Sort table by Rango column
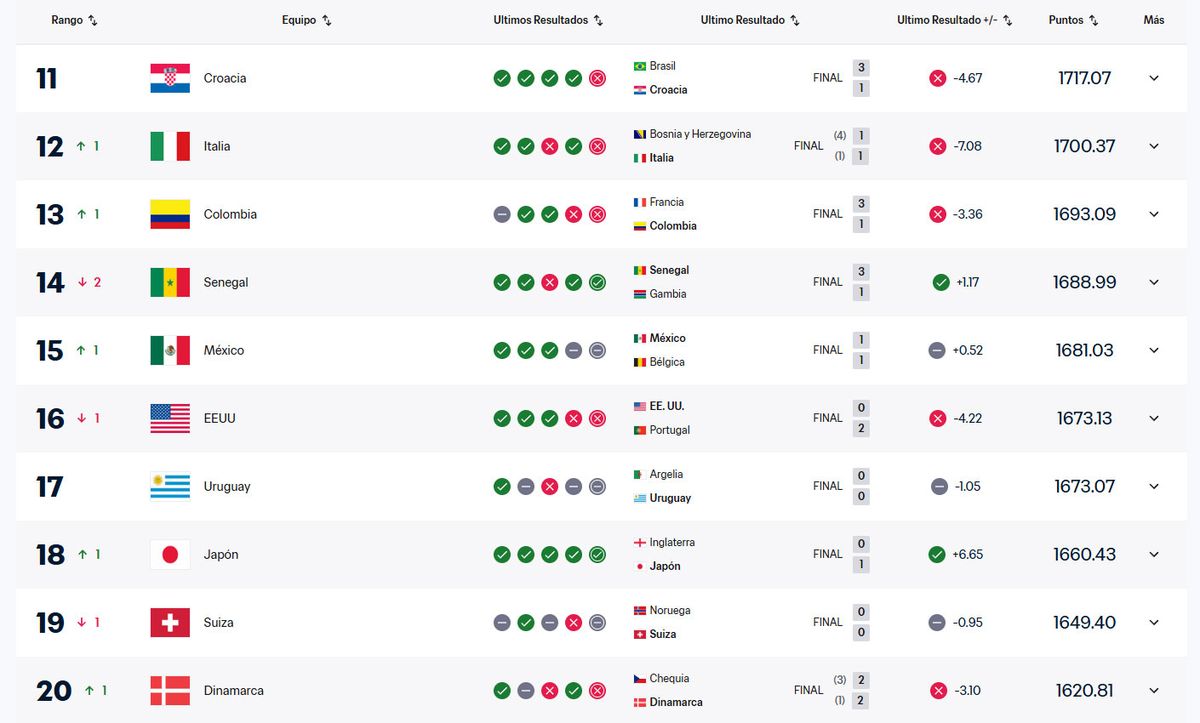Screen dimensions: 1200x723 [74, 20]
